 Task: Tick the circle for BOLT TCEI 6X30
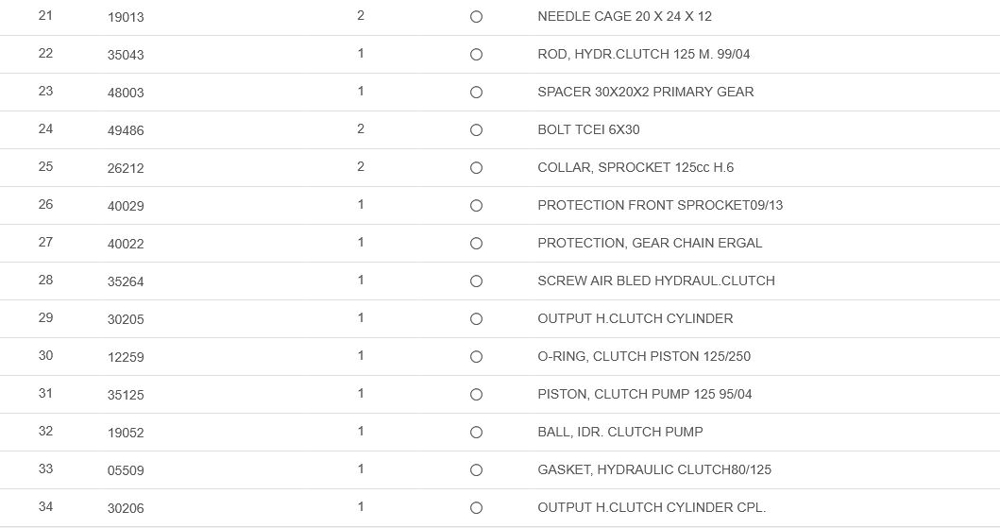(476, 130)
